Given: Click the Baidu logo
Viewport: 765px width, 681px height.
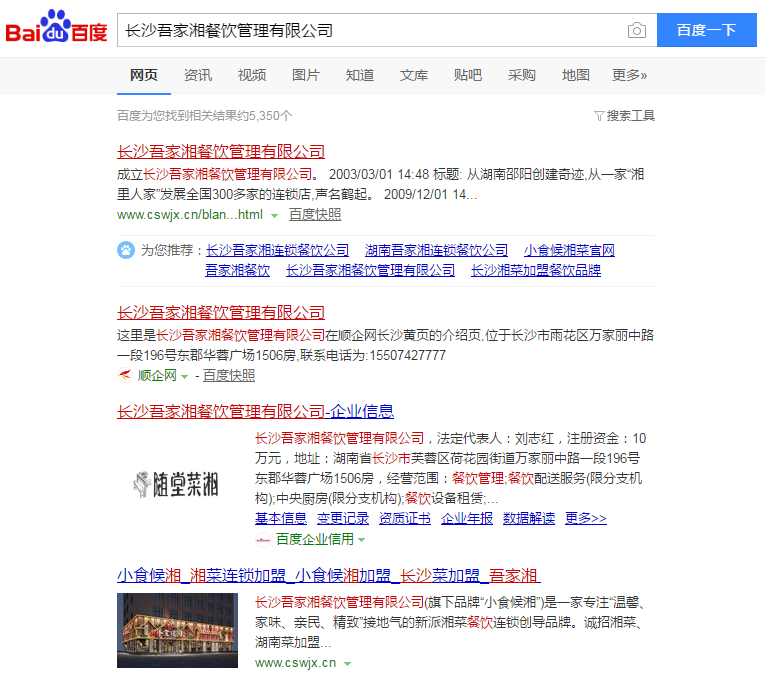Looking at the screenshot, I should [x=56, y=29].
